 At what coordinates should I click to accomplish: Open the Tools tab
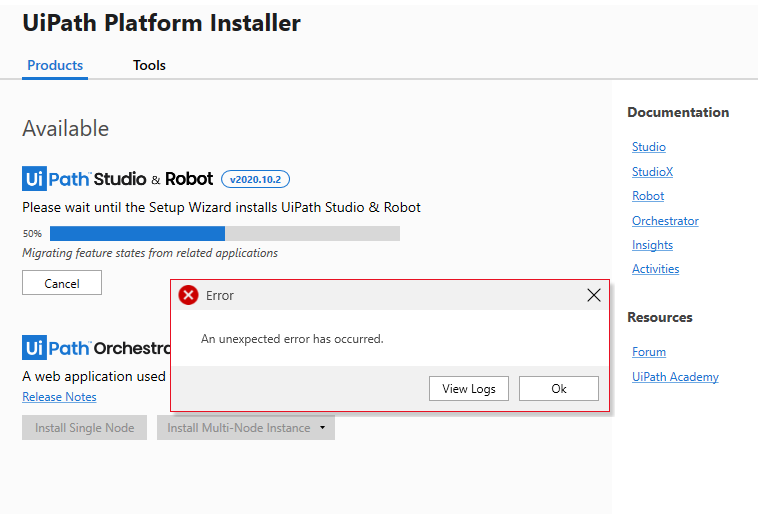tap(149, 65)
